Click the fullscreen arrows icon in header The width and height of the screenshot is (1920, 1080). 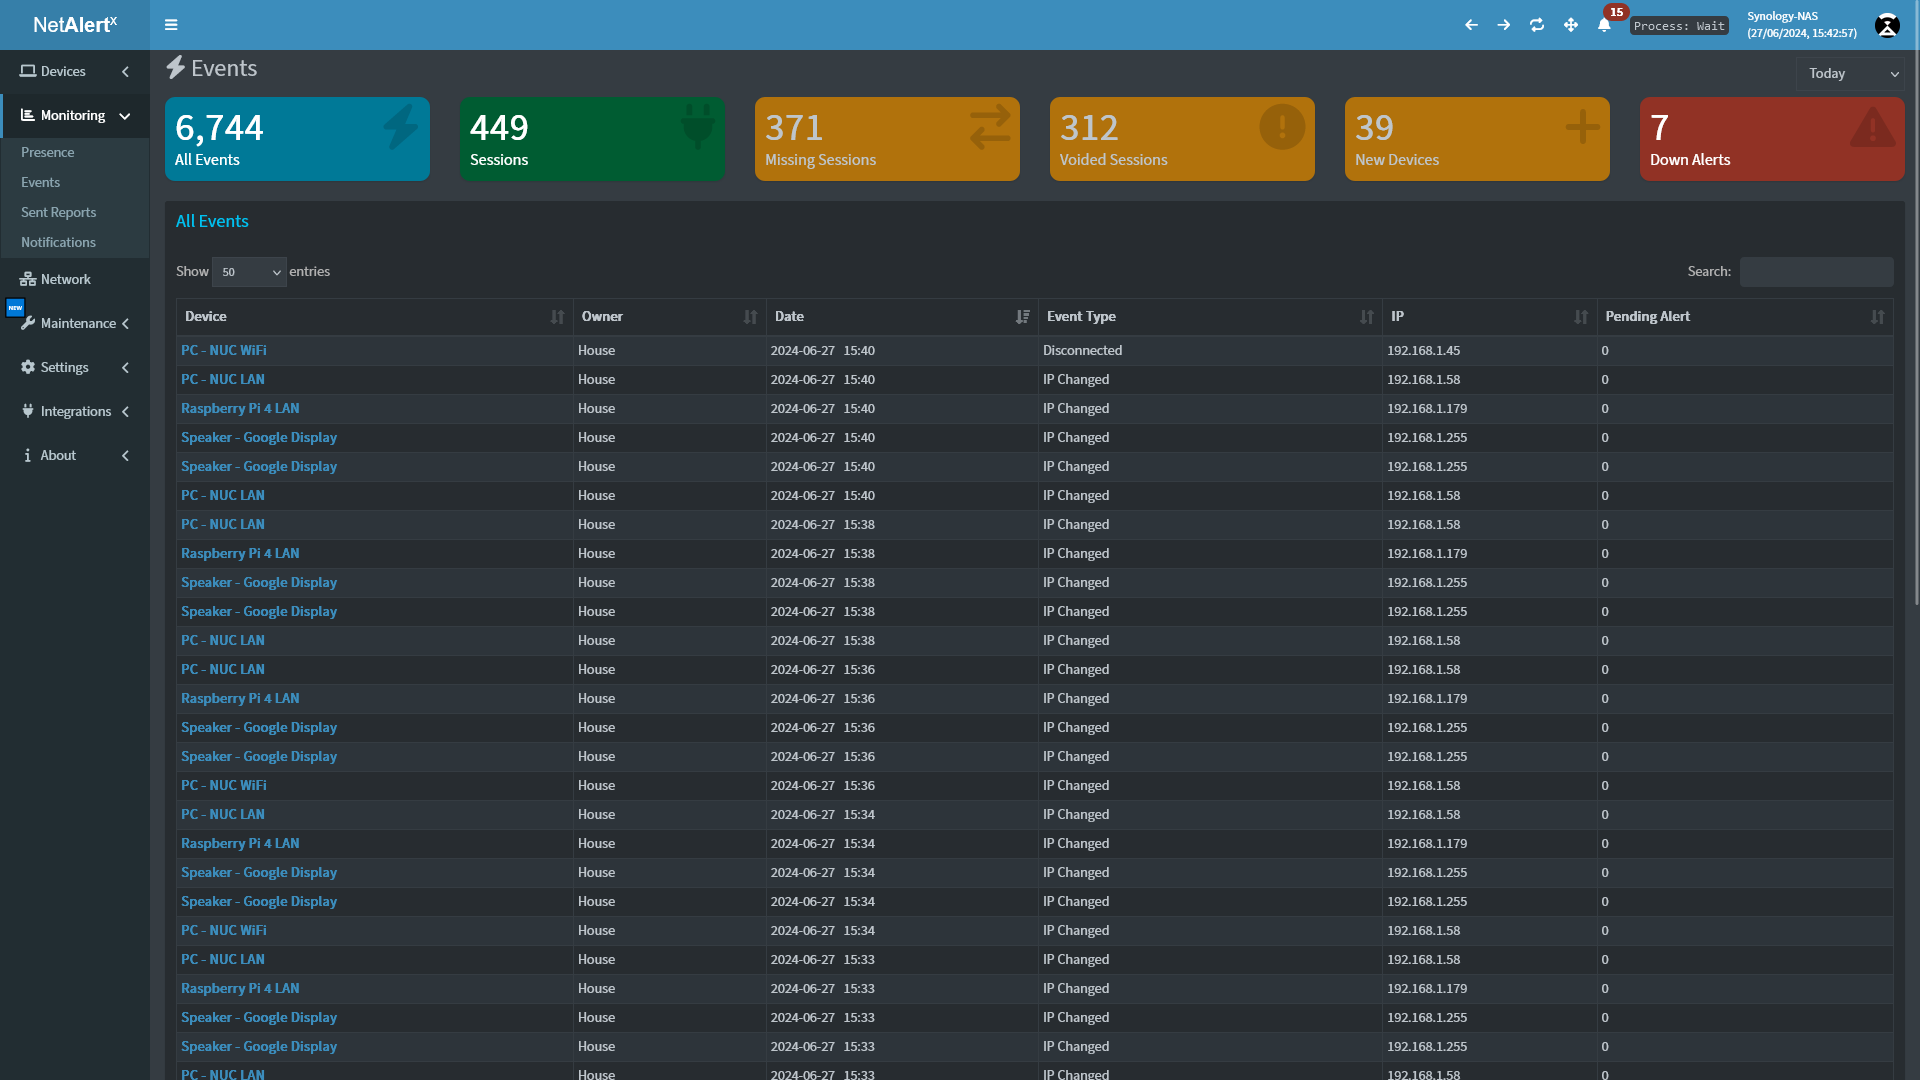point(1571,25)
